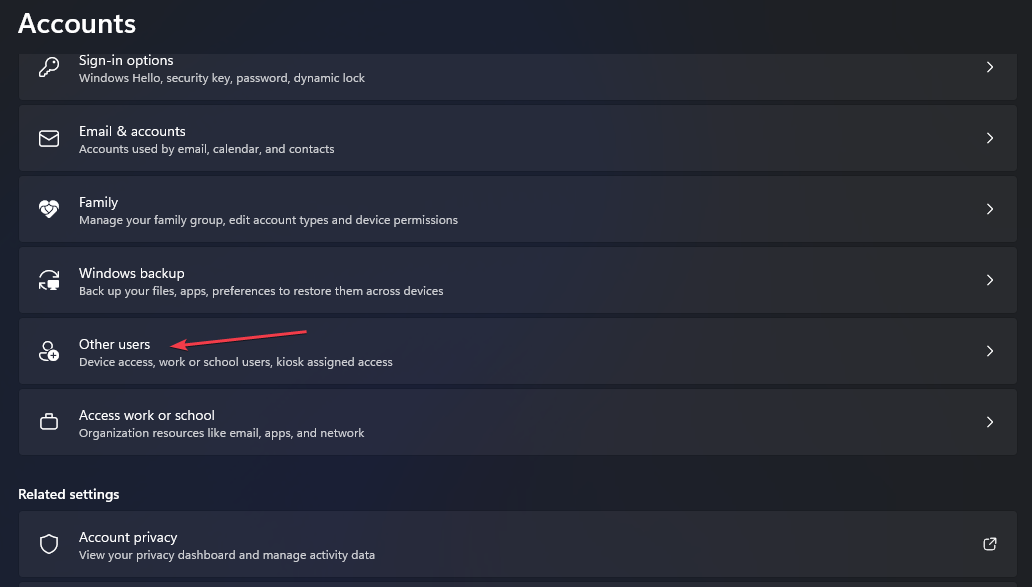This screenshot has height=587, width=1032.
Task: Click the Other users person-plus icon
Action: (x=49, y=351)
